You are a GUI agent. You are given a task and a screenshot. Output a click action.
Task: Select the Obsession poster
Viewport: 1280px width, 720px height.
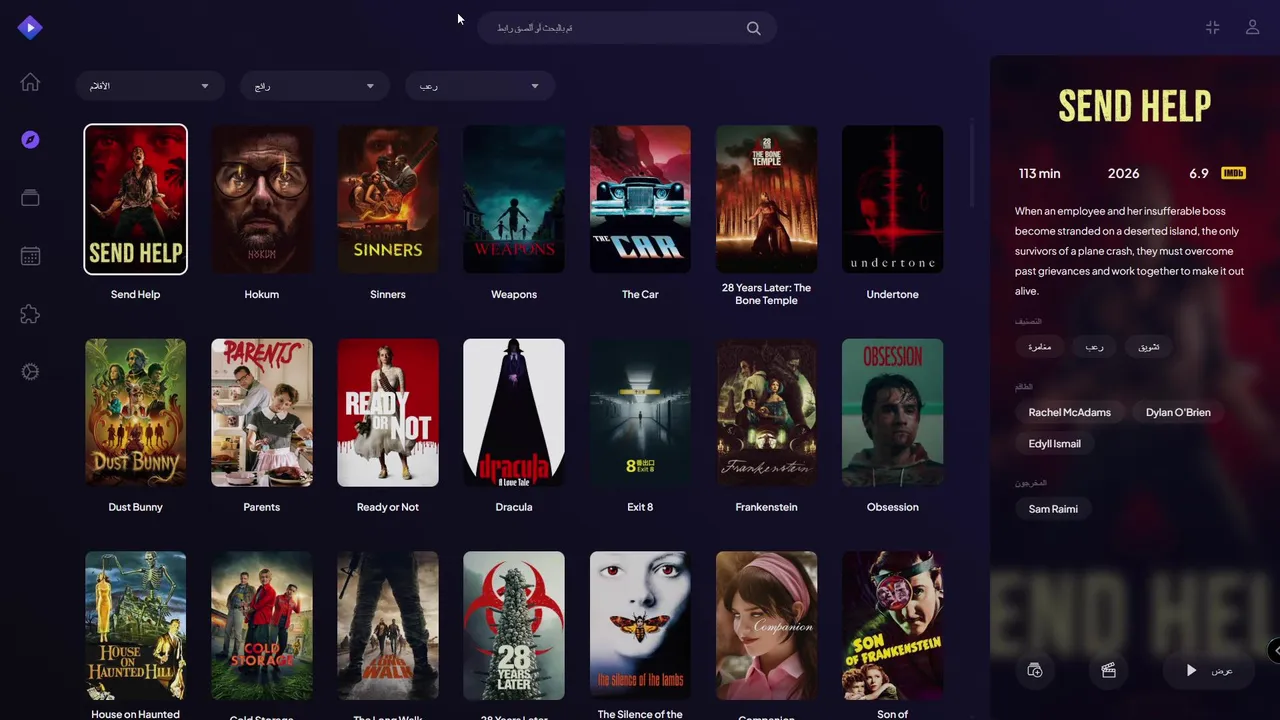point(892,413)
